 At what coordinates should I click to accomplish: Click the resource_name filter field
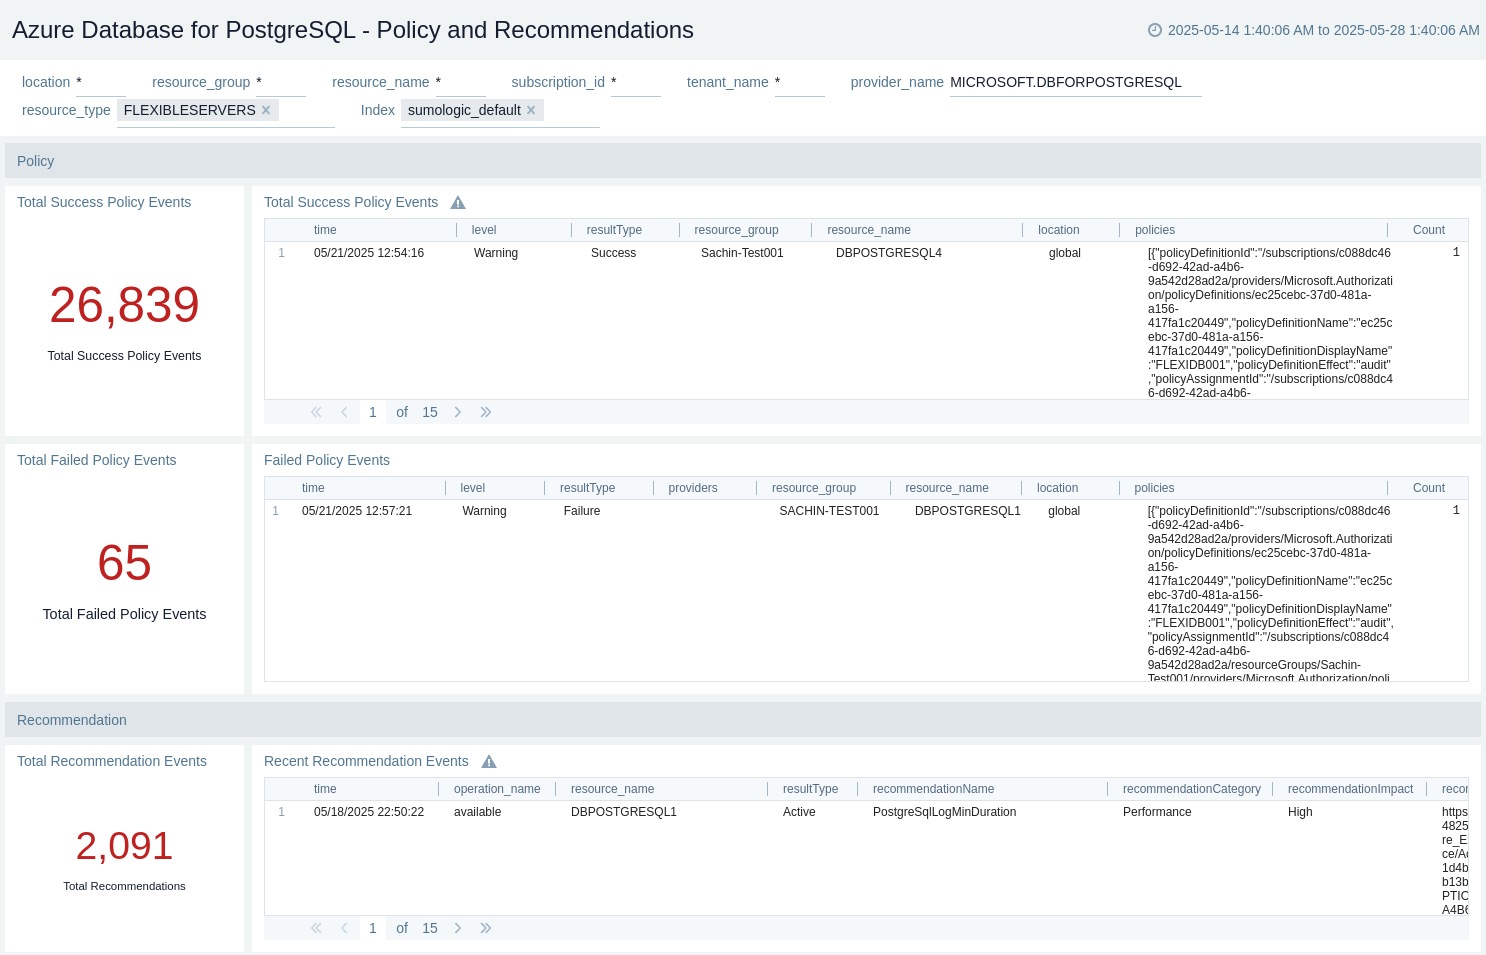(461, 83)
